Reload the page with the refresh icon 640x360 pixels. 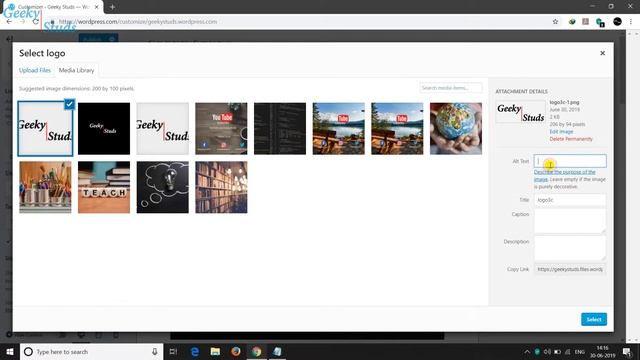point(36,22)
